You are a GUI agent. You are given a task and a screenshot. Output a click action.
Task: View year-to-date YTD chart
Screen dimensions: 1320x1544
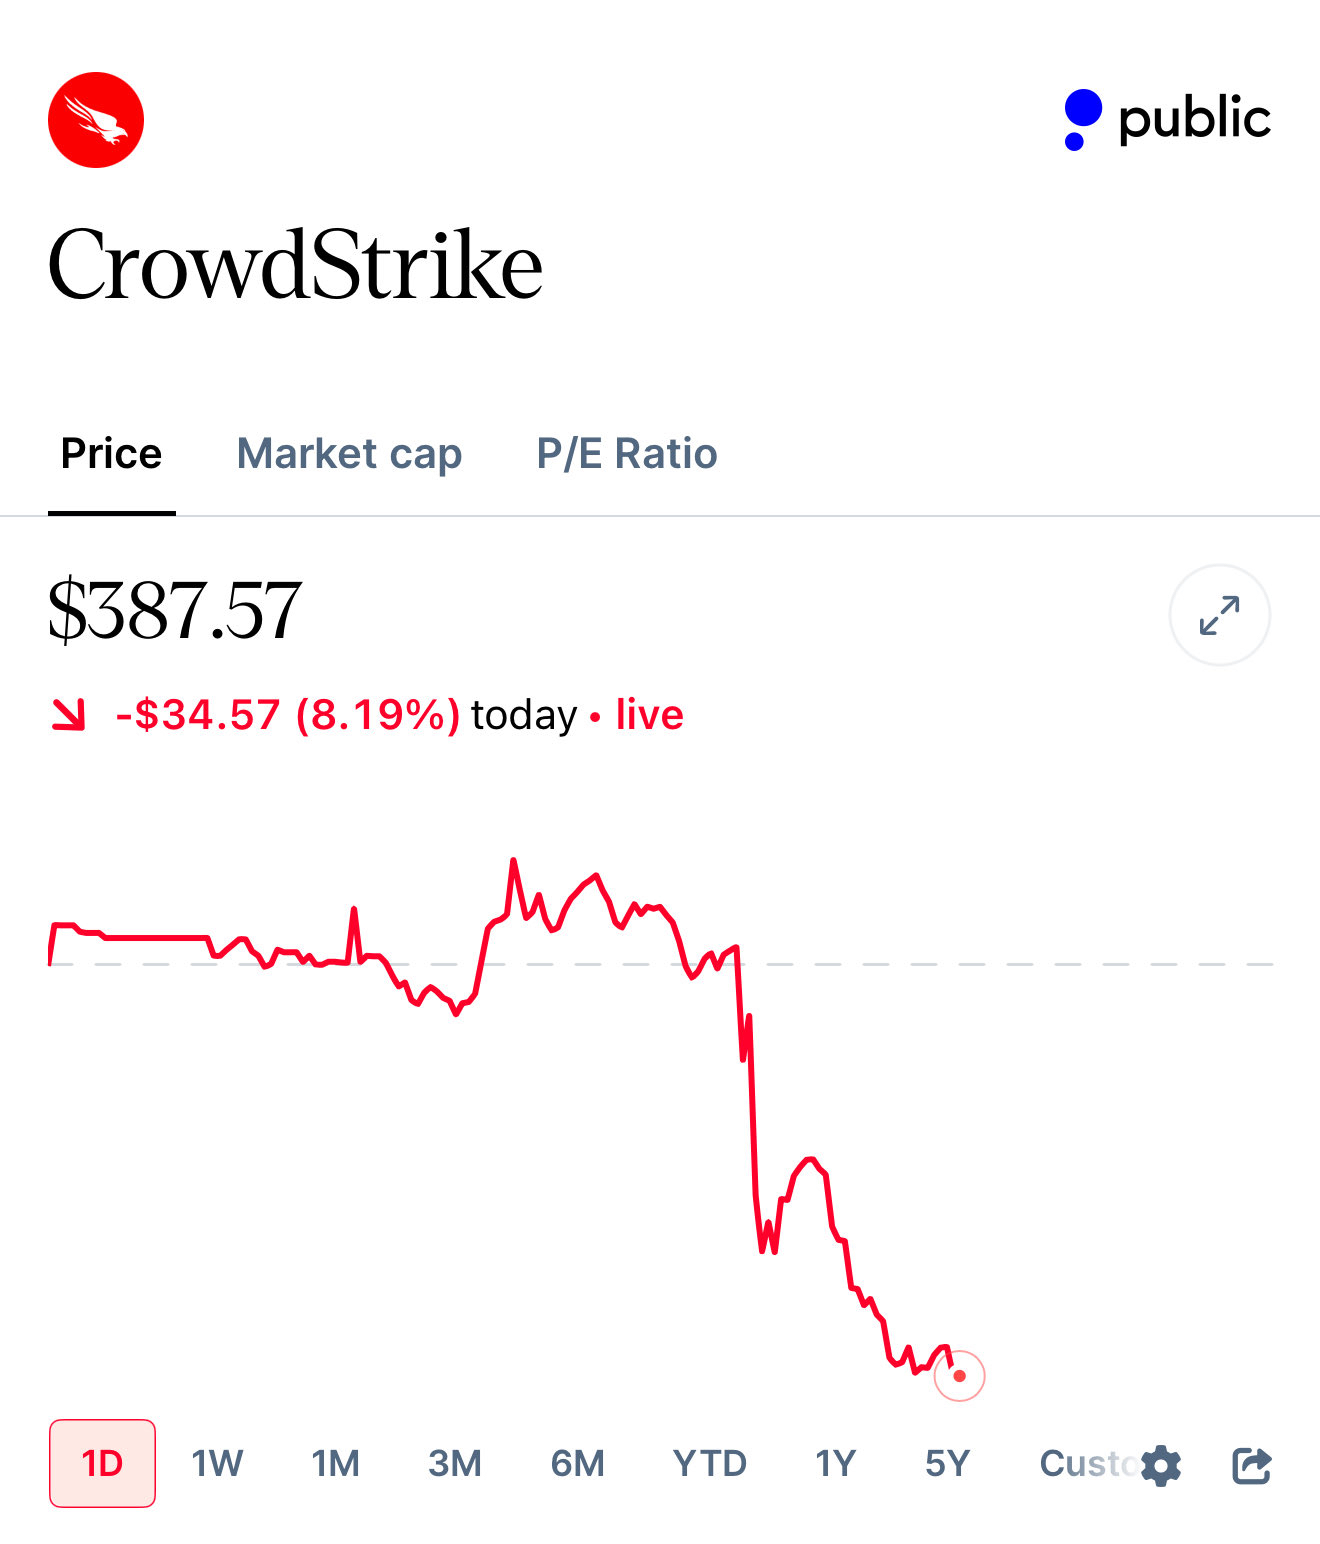(709, 1464)
